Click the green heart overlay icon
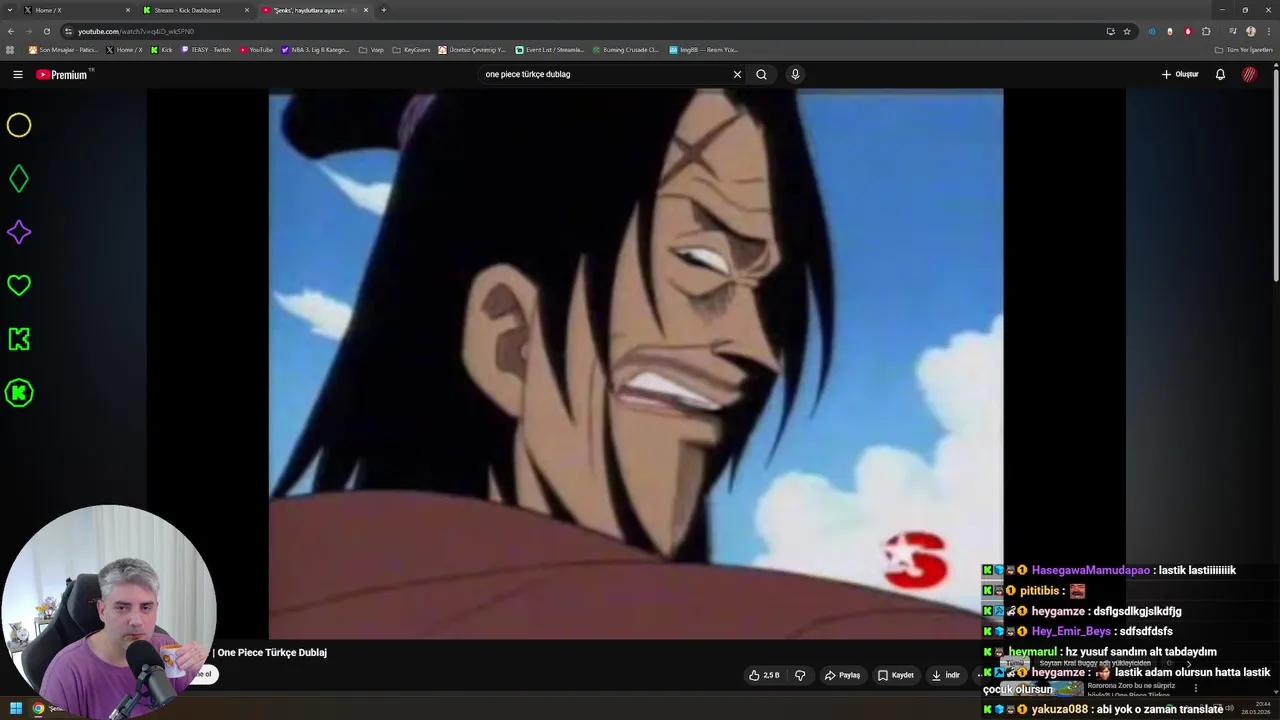 pos(19,285)
